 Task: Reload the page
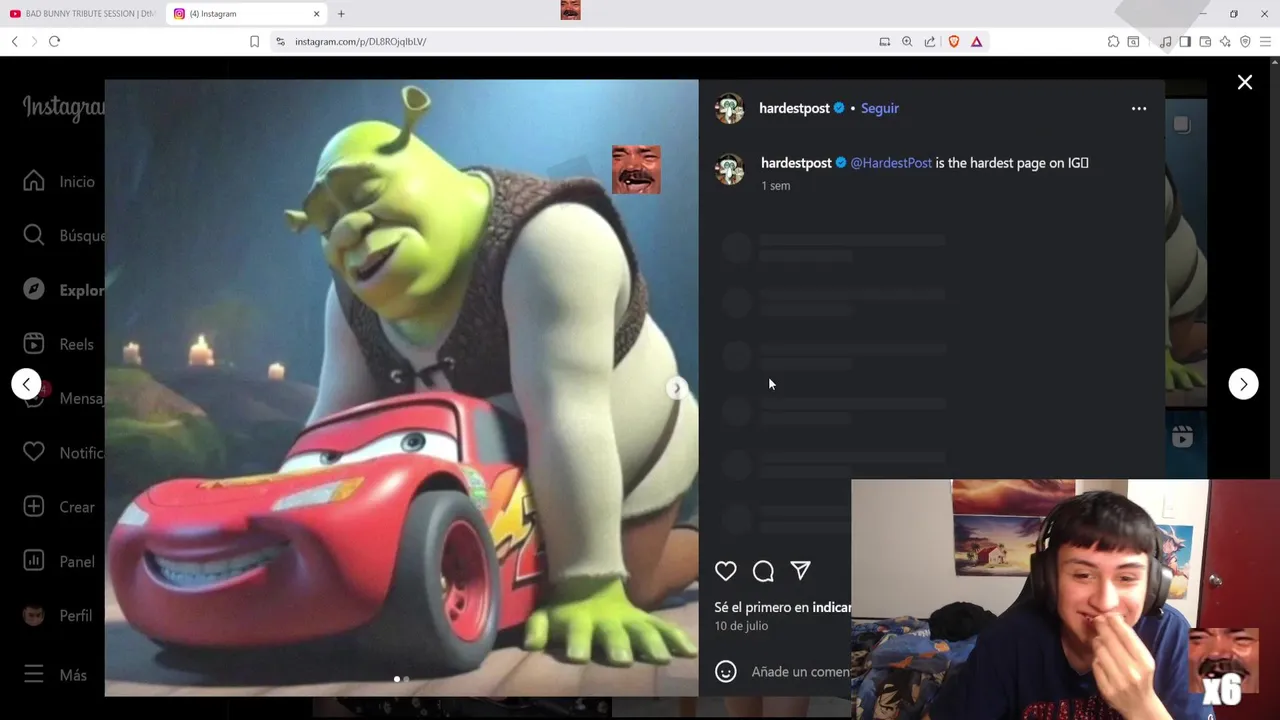54,41
